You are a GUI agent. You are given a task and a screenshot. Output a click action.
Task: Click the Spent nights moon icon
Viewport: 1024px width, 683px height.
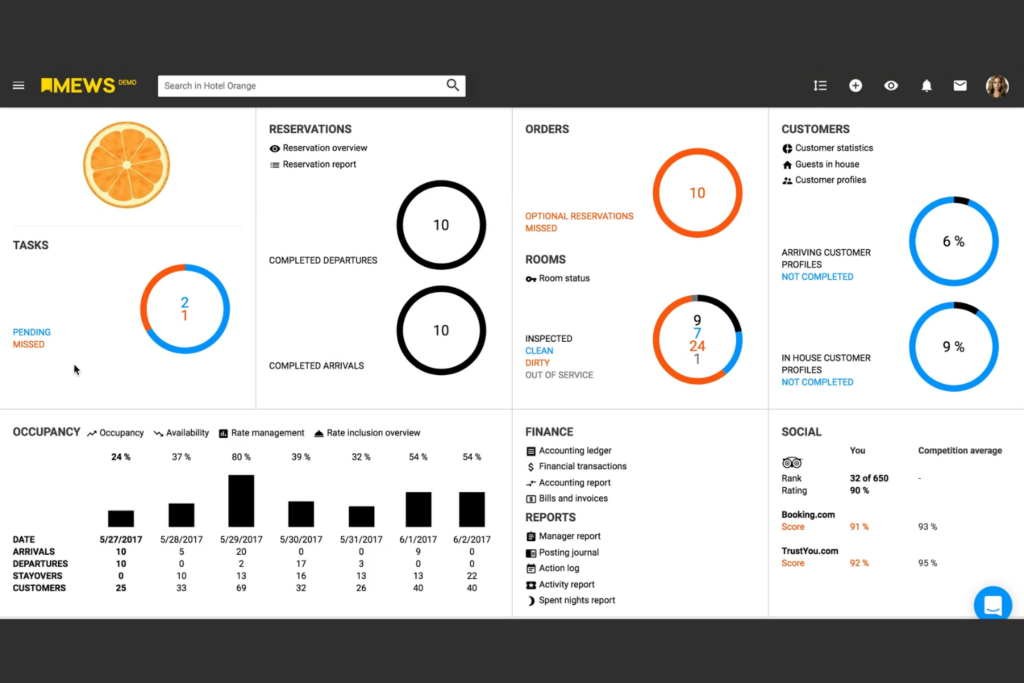(531, 601)
